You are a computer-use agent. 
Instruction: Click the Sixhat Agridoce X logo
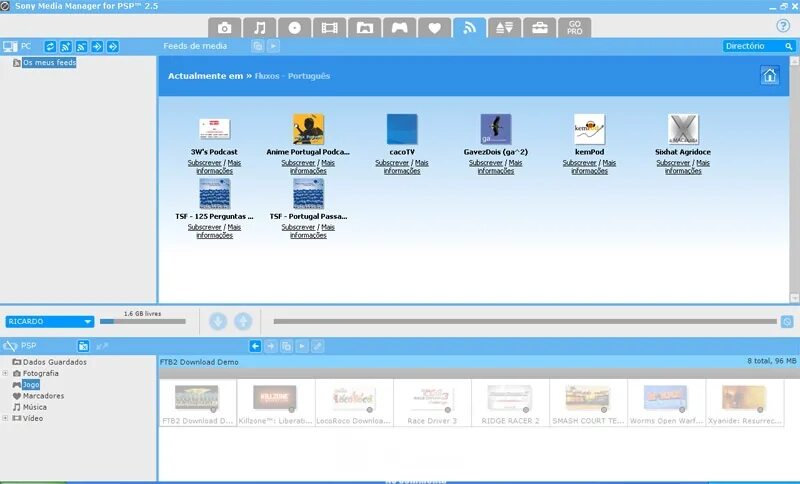(683, 129)
